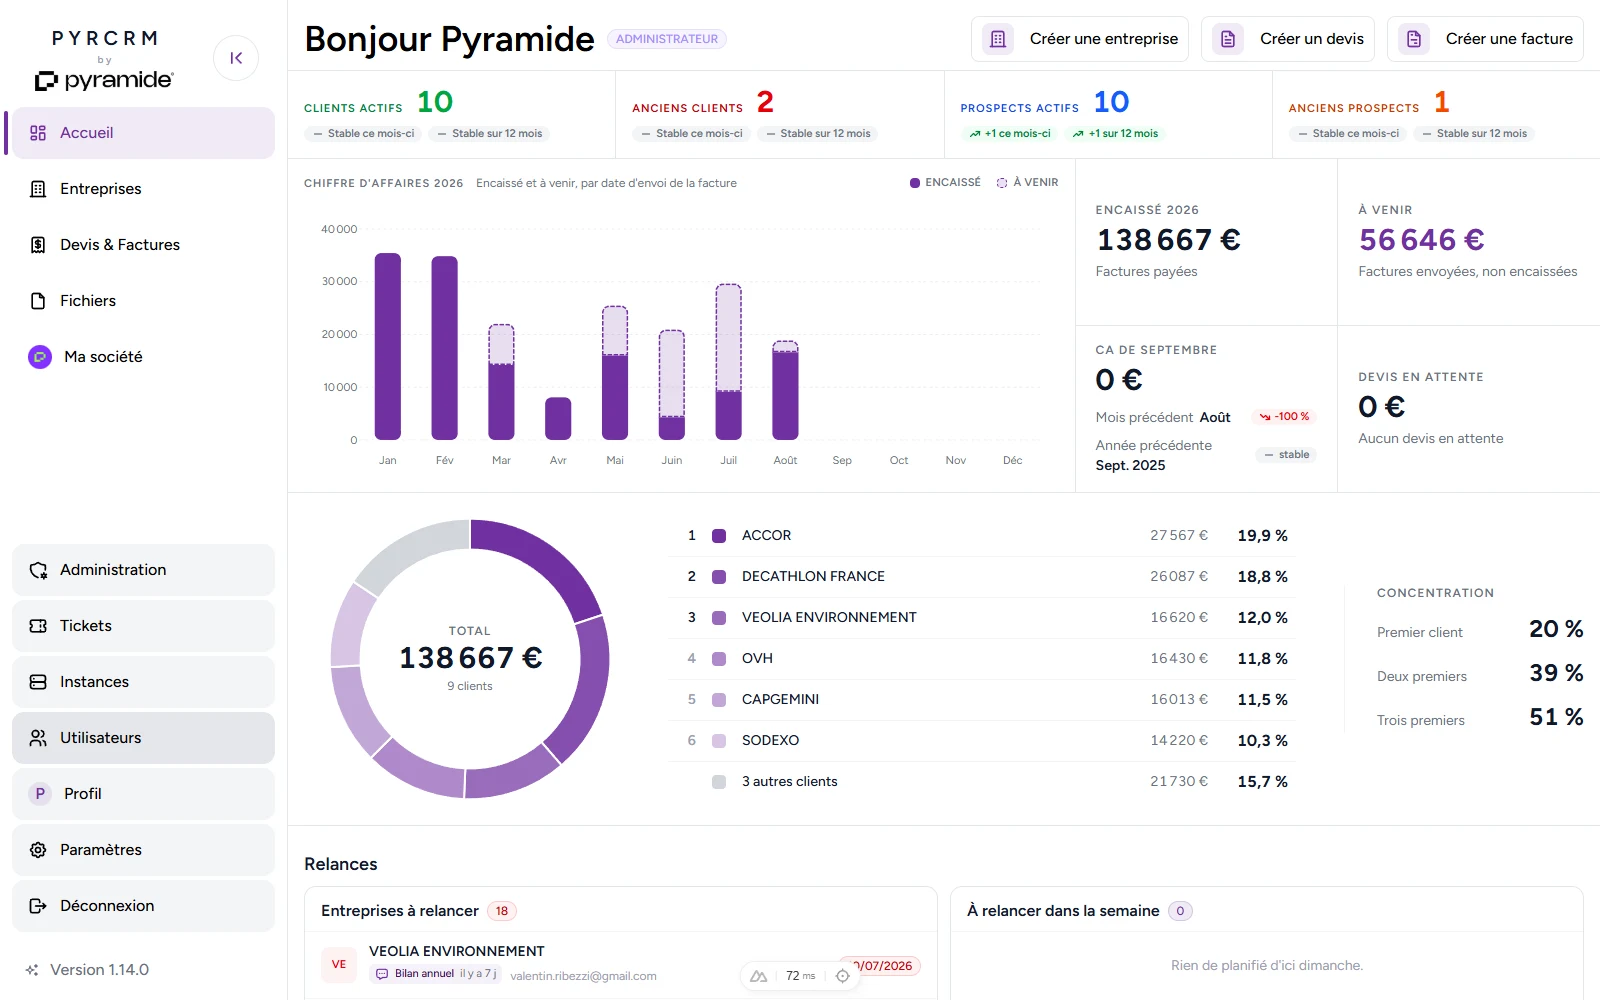This screenshot has width=1600, height=1000.
Task: Click the Version 1.14.0 label
Action: coord(99,970)
